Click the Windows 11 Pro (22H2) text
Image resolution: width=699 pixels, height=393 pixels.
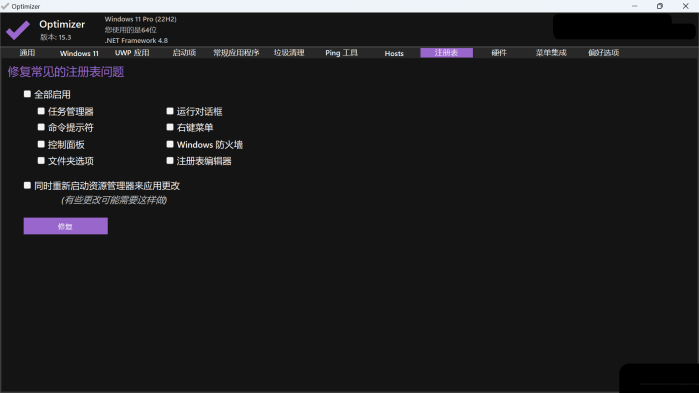click(140, 19)
